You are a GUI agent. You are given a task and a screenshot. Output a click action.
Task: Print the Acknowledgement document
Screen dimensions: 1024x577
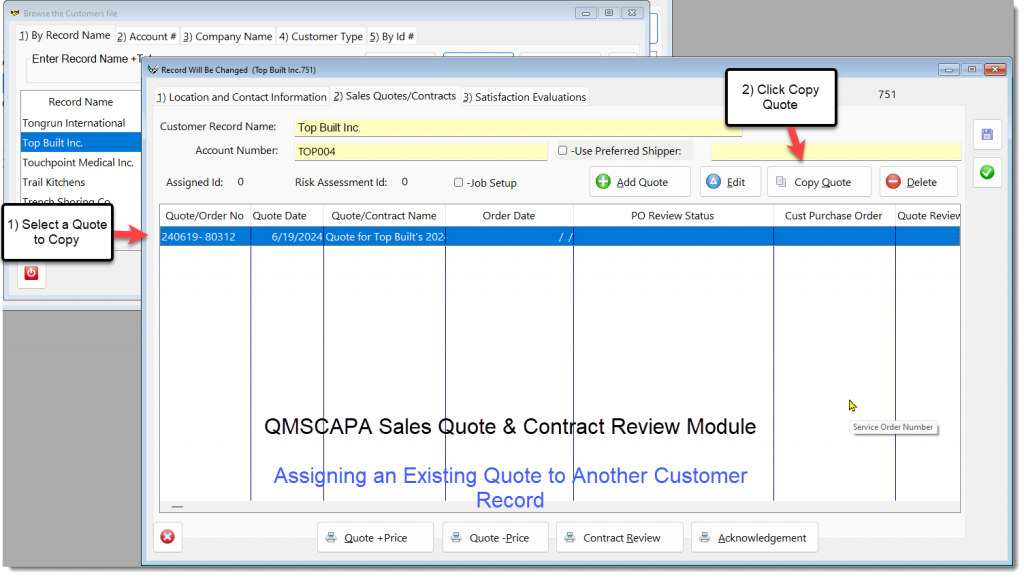point(754,538)
